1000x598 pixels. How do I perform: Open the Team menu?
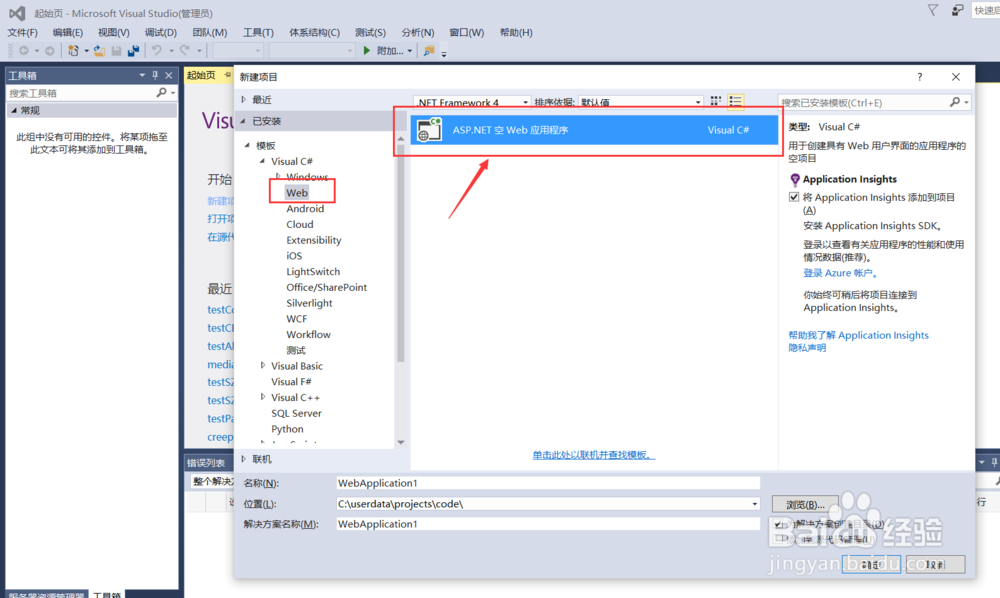pyautogui.click(x=210, y=33)
